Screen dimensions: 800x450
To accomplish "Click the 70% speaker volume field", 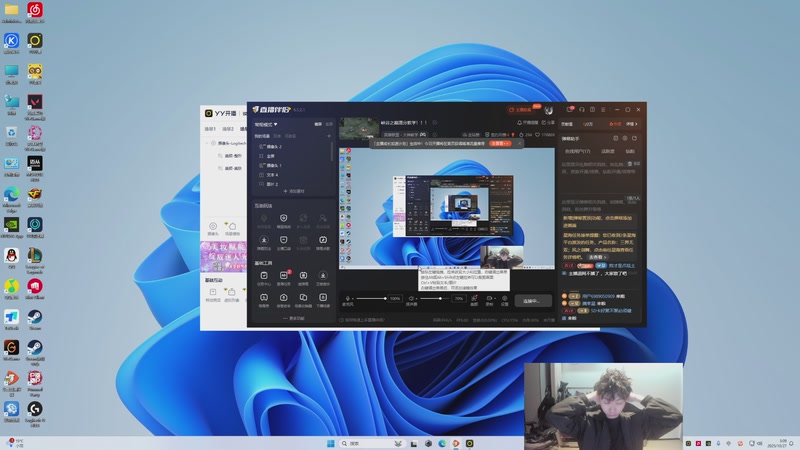I will coord(459,298).
